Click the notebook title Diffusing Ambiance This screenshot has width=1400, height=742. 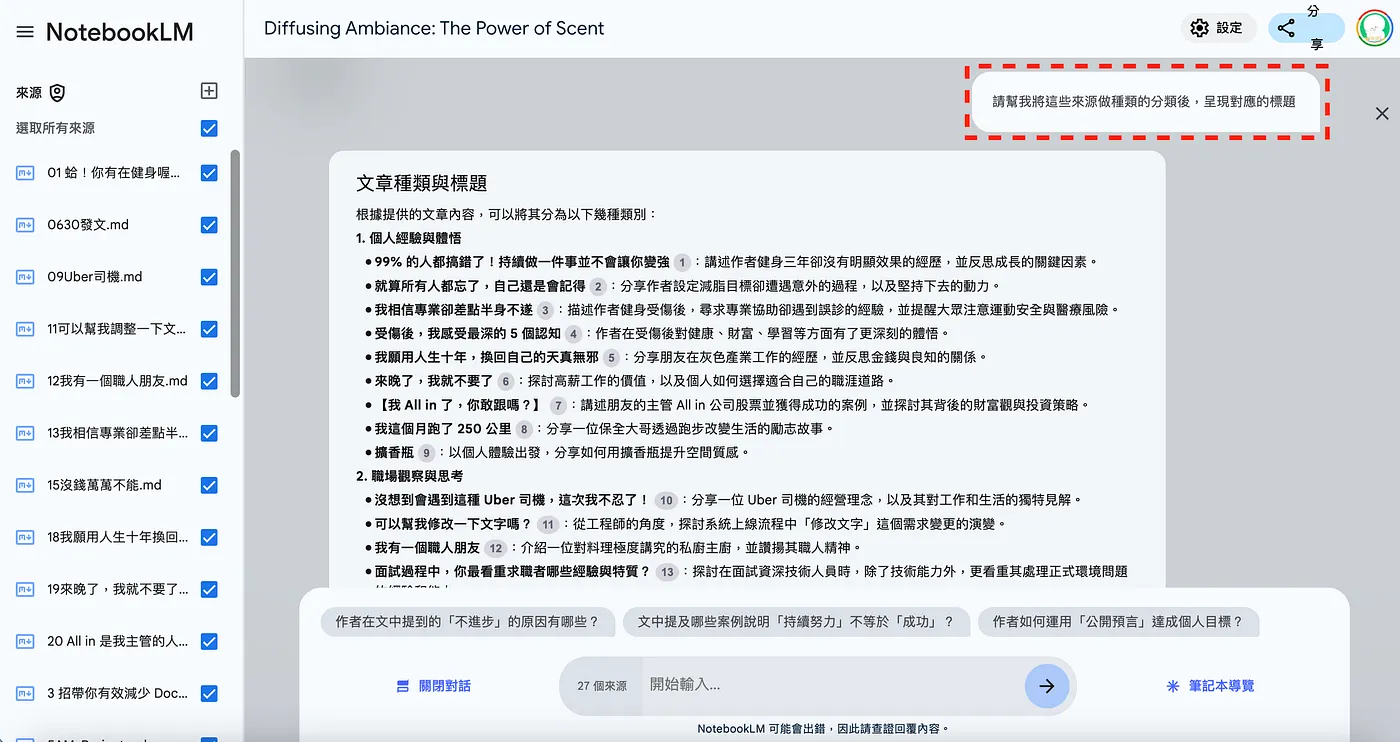[x=434, y=28]
